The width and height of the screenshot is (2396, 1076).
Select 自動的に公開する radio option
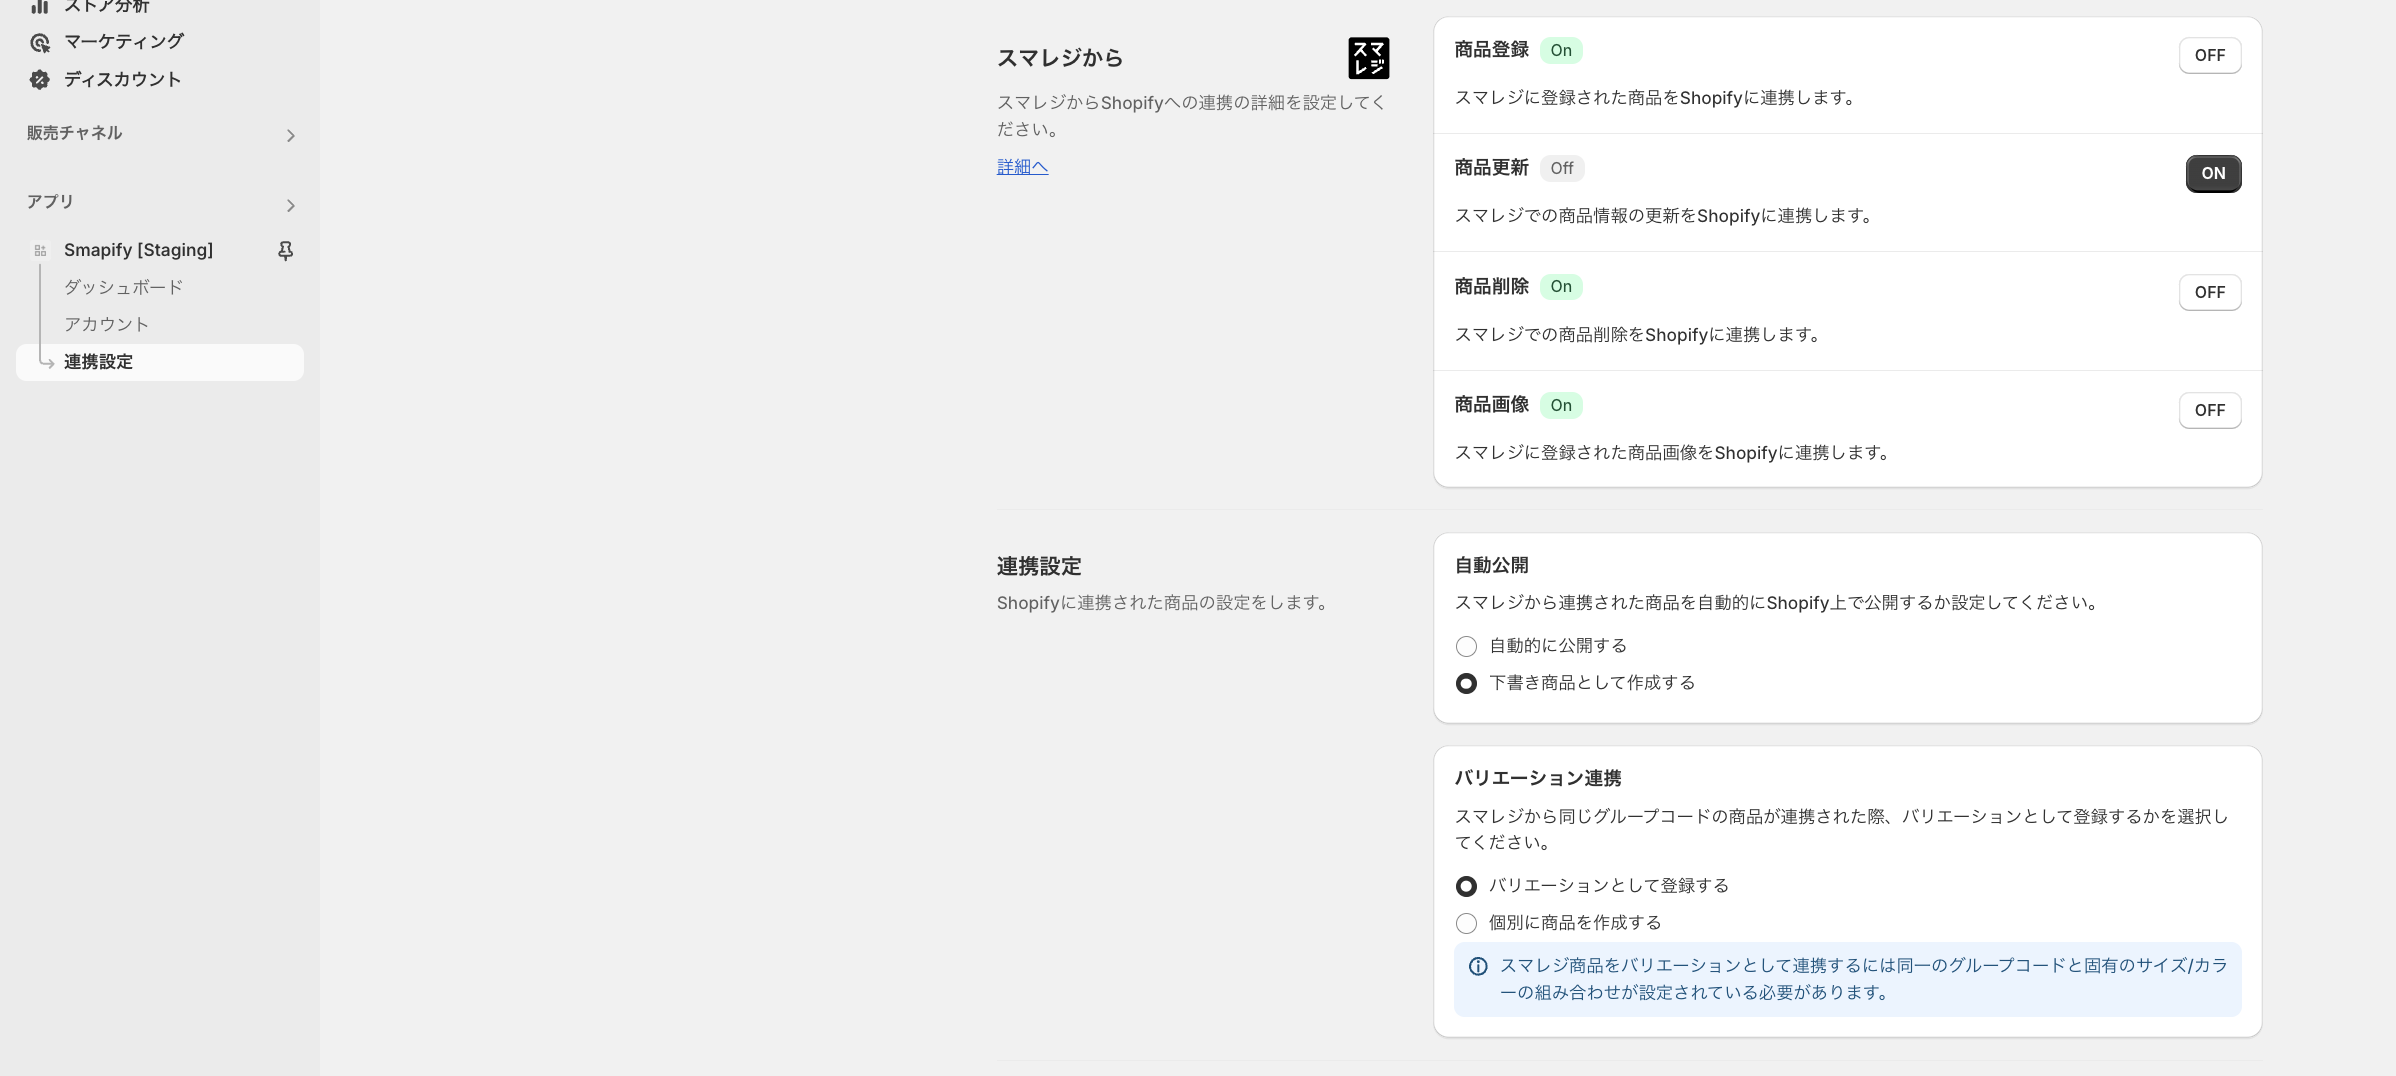[x=1466, y=646]
